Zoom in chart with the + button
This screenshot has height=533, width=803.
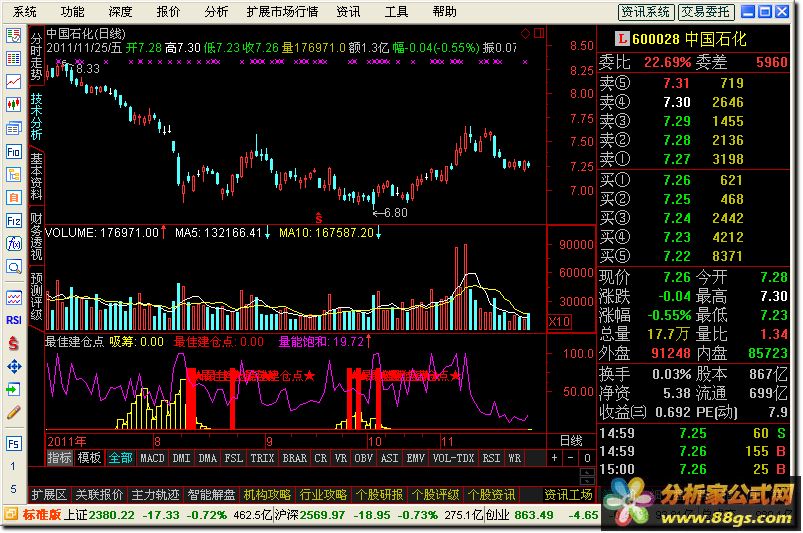(555, 458)
